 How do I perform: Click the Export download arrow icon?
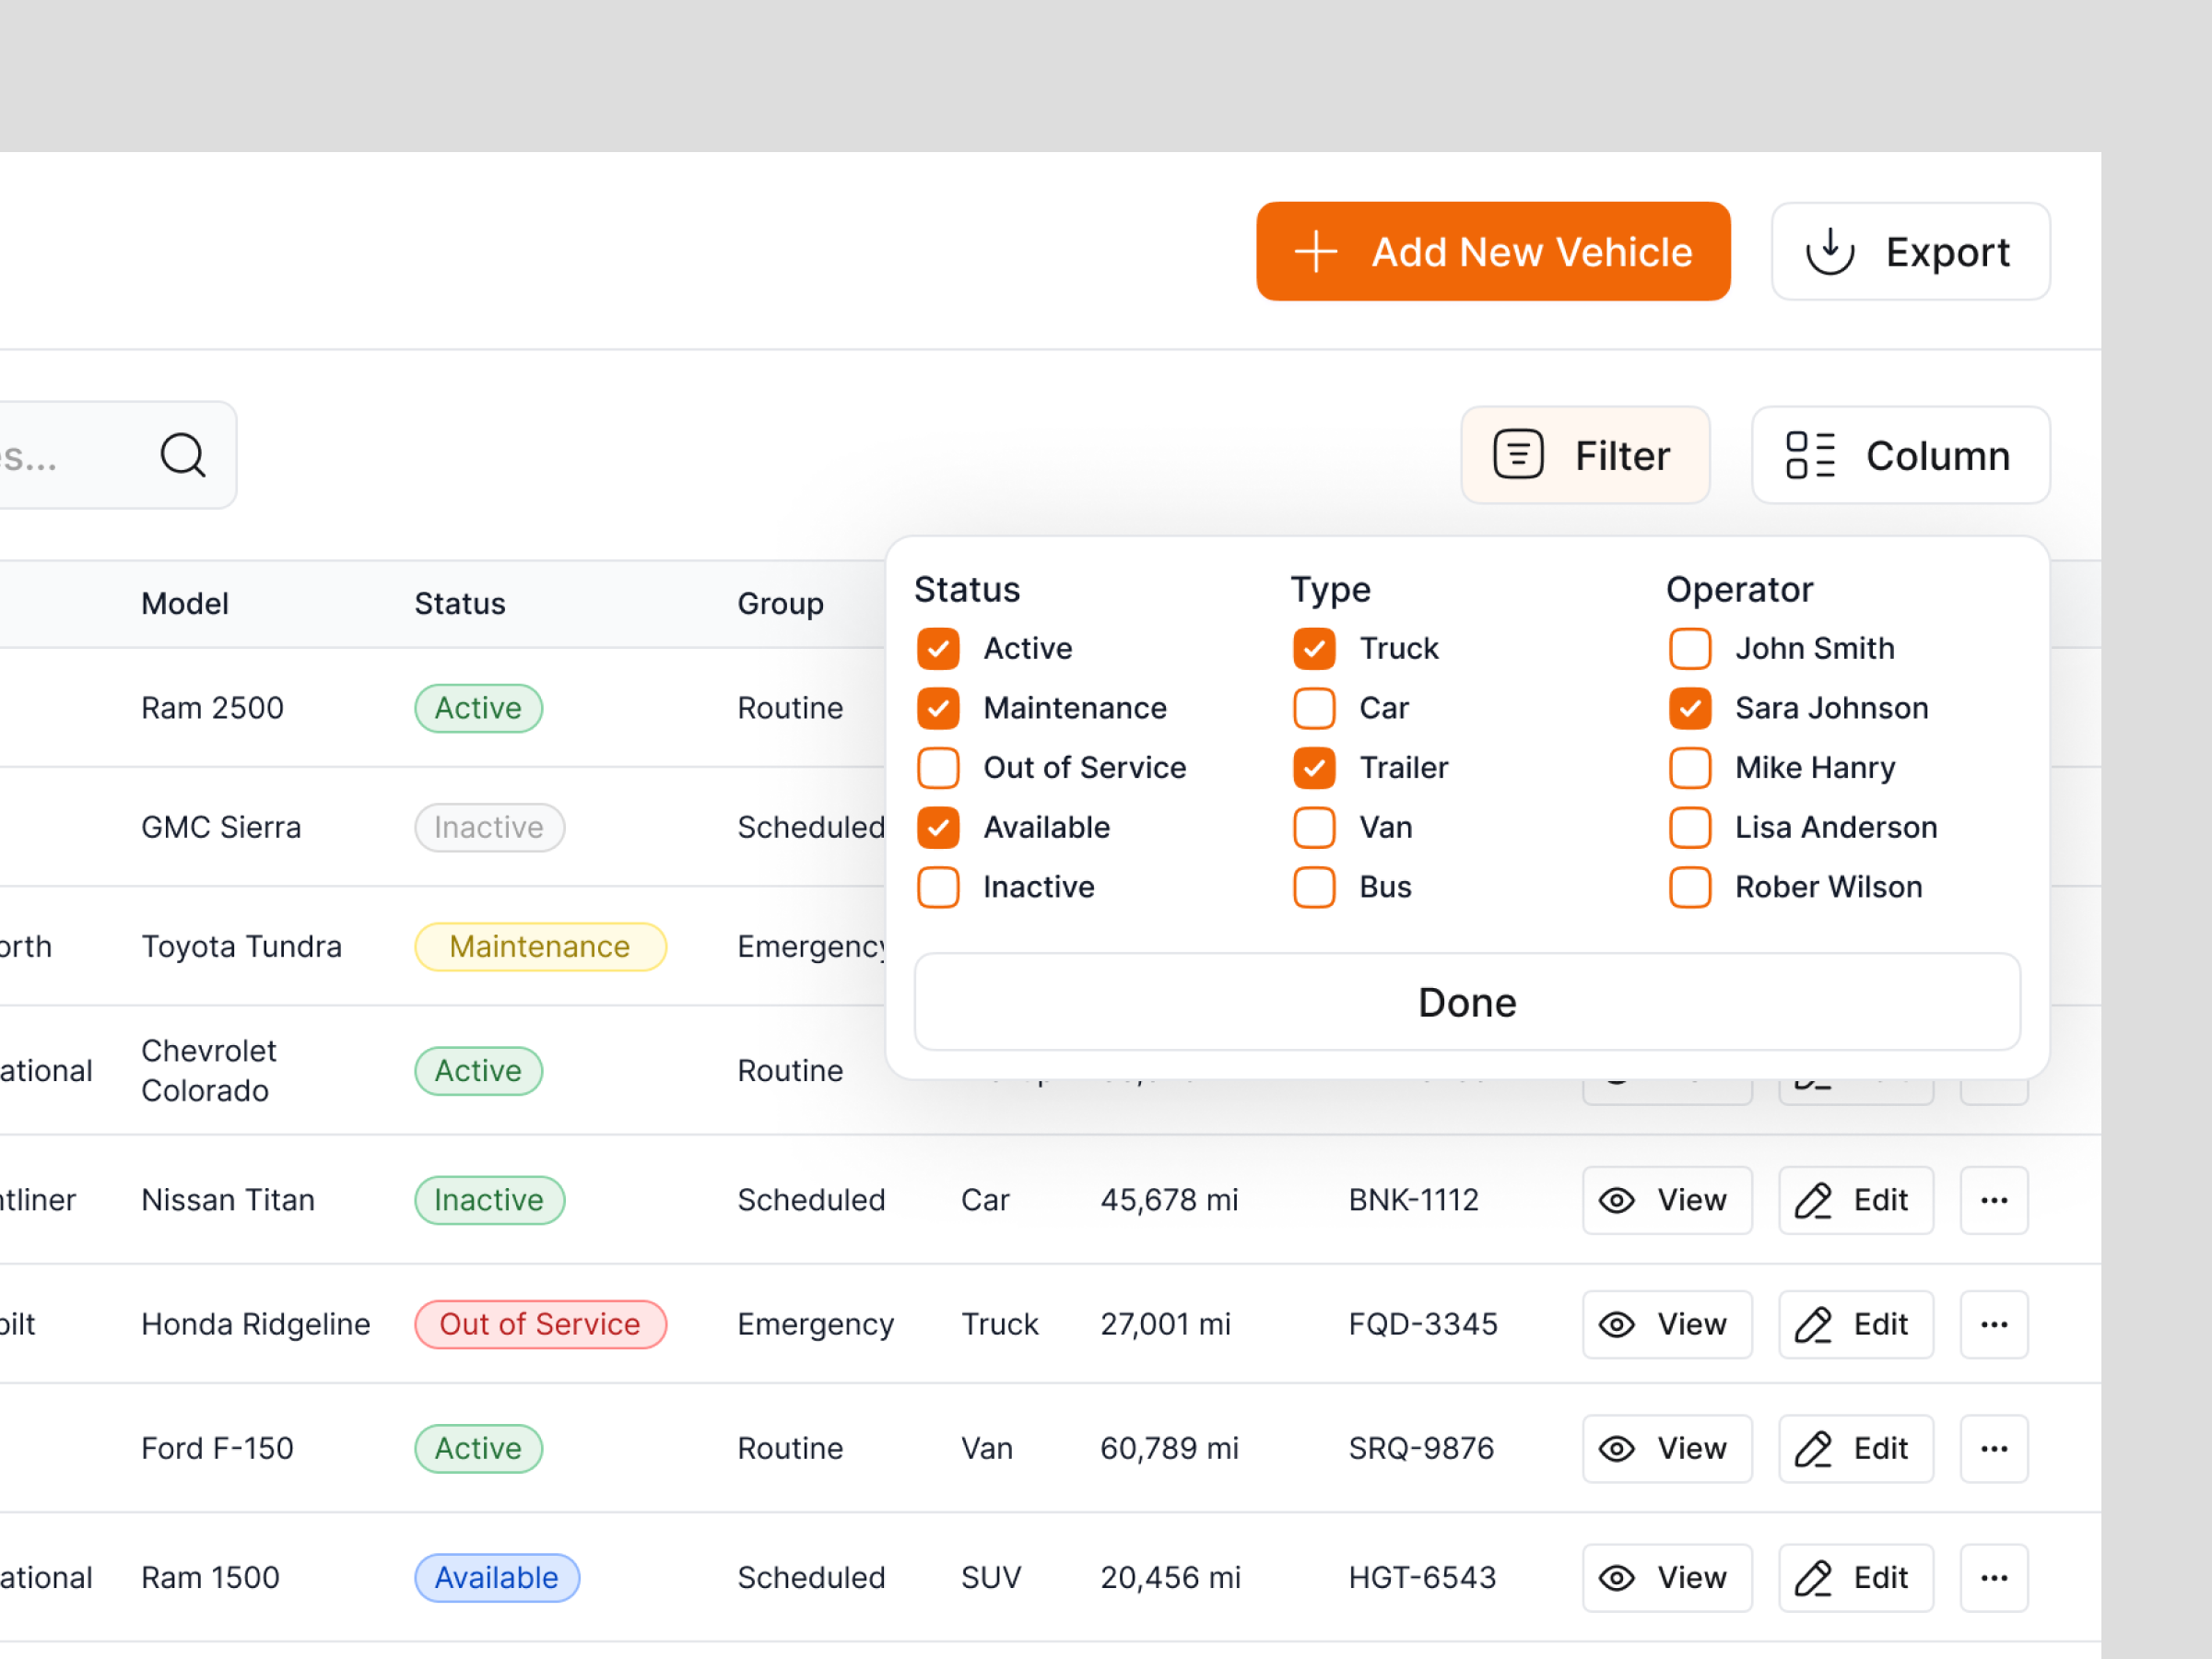pyautogui.click(x=1830, y=251)
